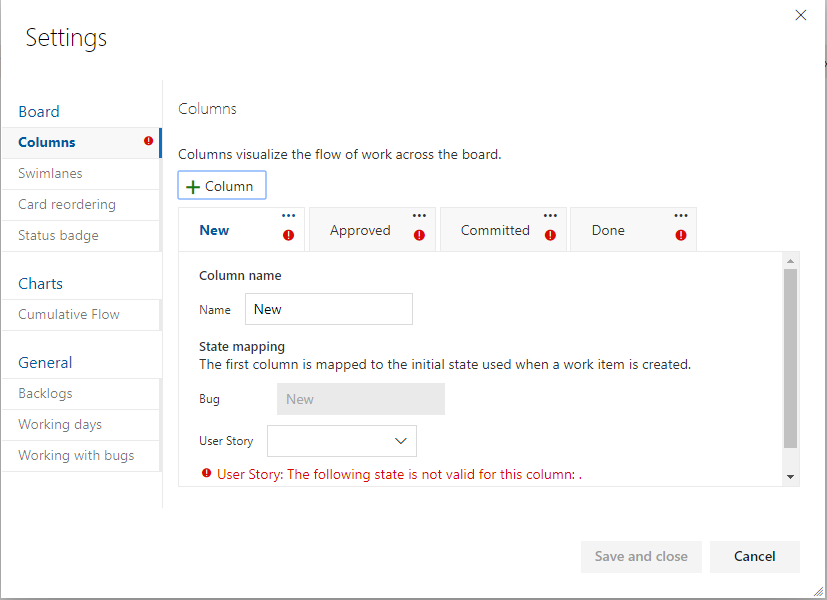Click the error icon on Committed column tab
This screenshot has height=600, width=827.
pyautogui.click(x=550, y=235)
